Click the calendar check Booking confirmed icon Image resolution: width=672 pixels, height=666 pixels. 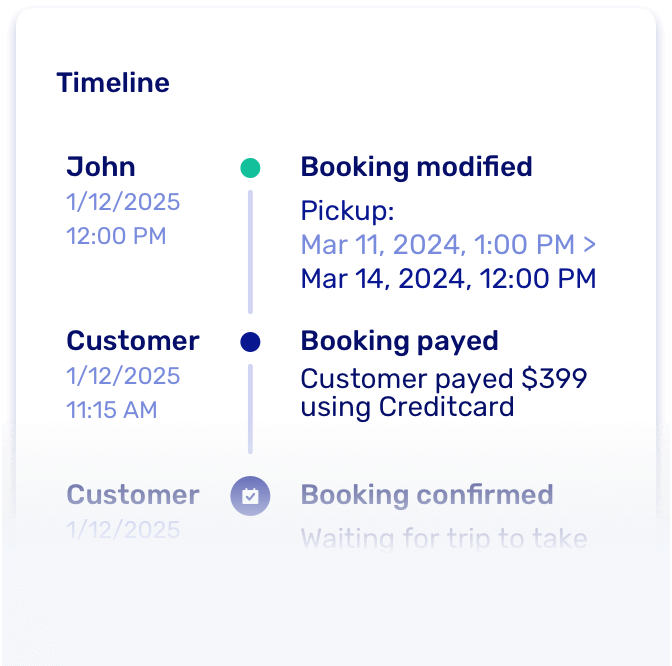250,496
